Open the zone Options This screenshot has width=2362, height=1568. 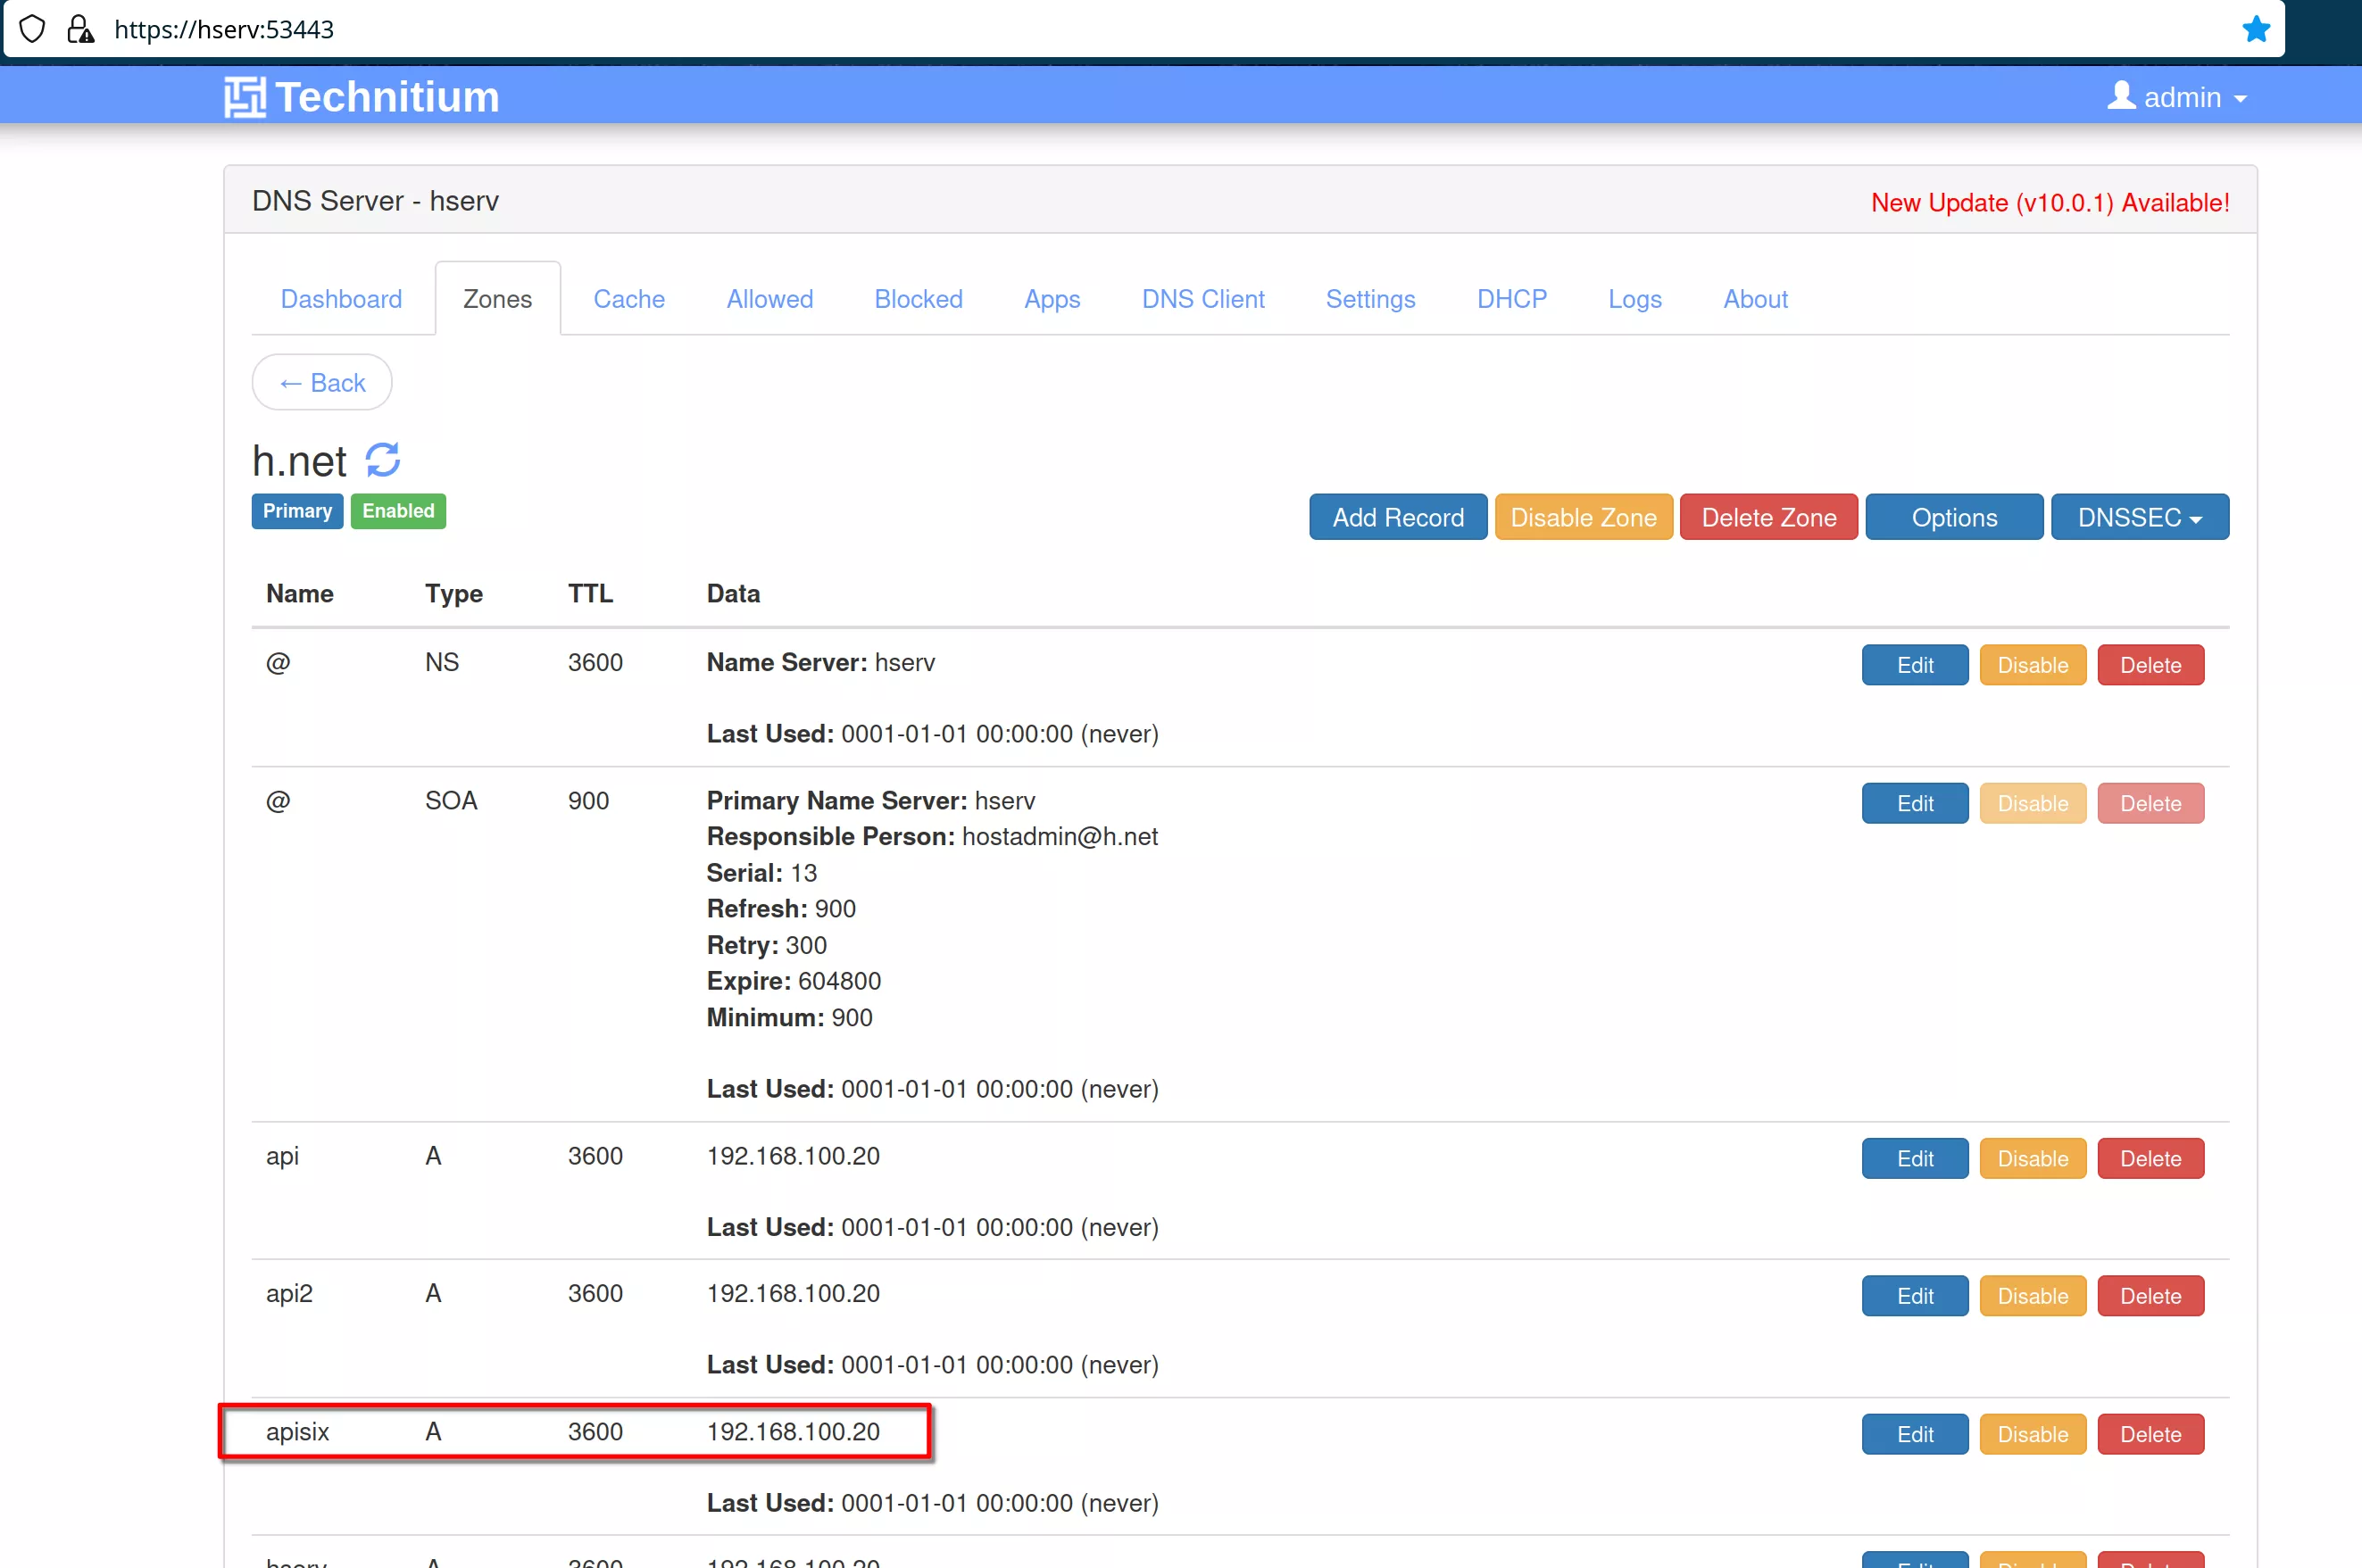[1953, 517]
